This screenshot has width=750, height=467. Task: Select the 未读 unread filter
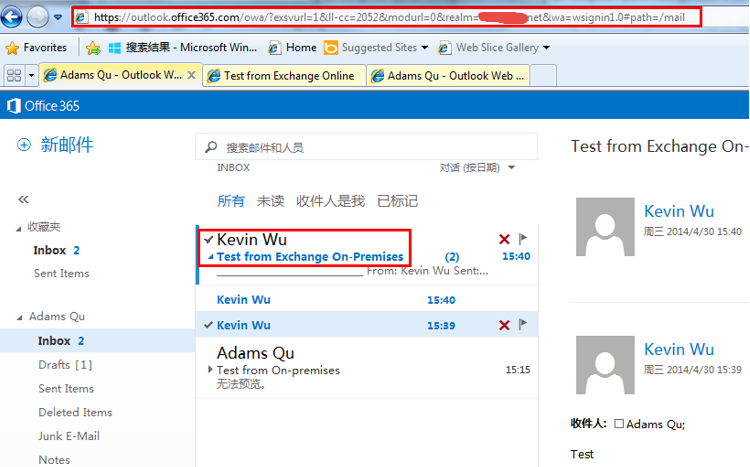pyautogui.click(x=270, y=201)
